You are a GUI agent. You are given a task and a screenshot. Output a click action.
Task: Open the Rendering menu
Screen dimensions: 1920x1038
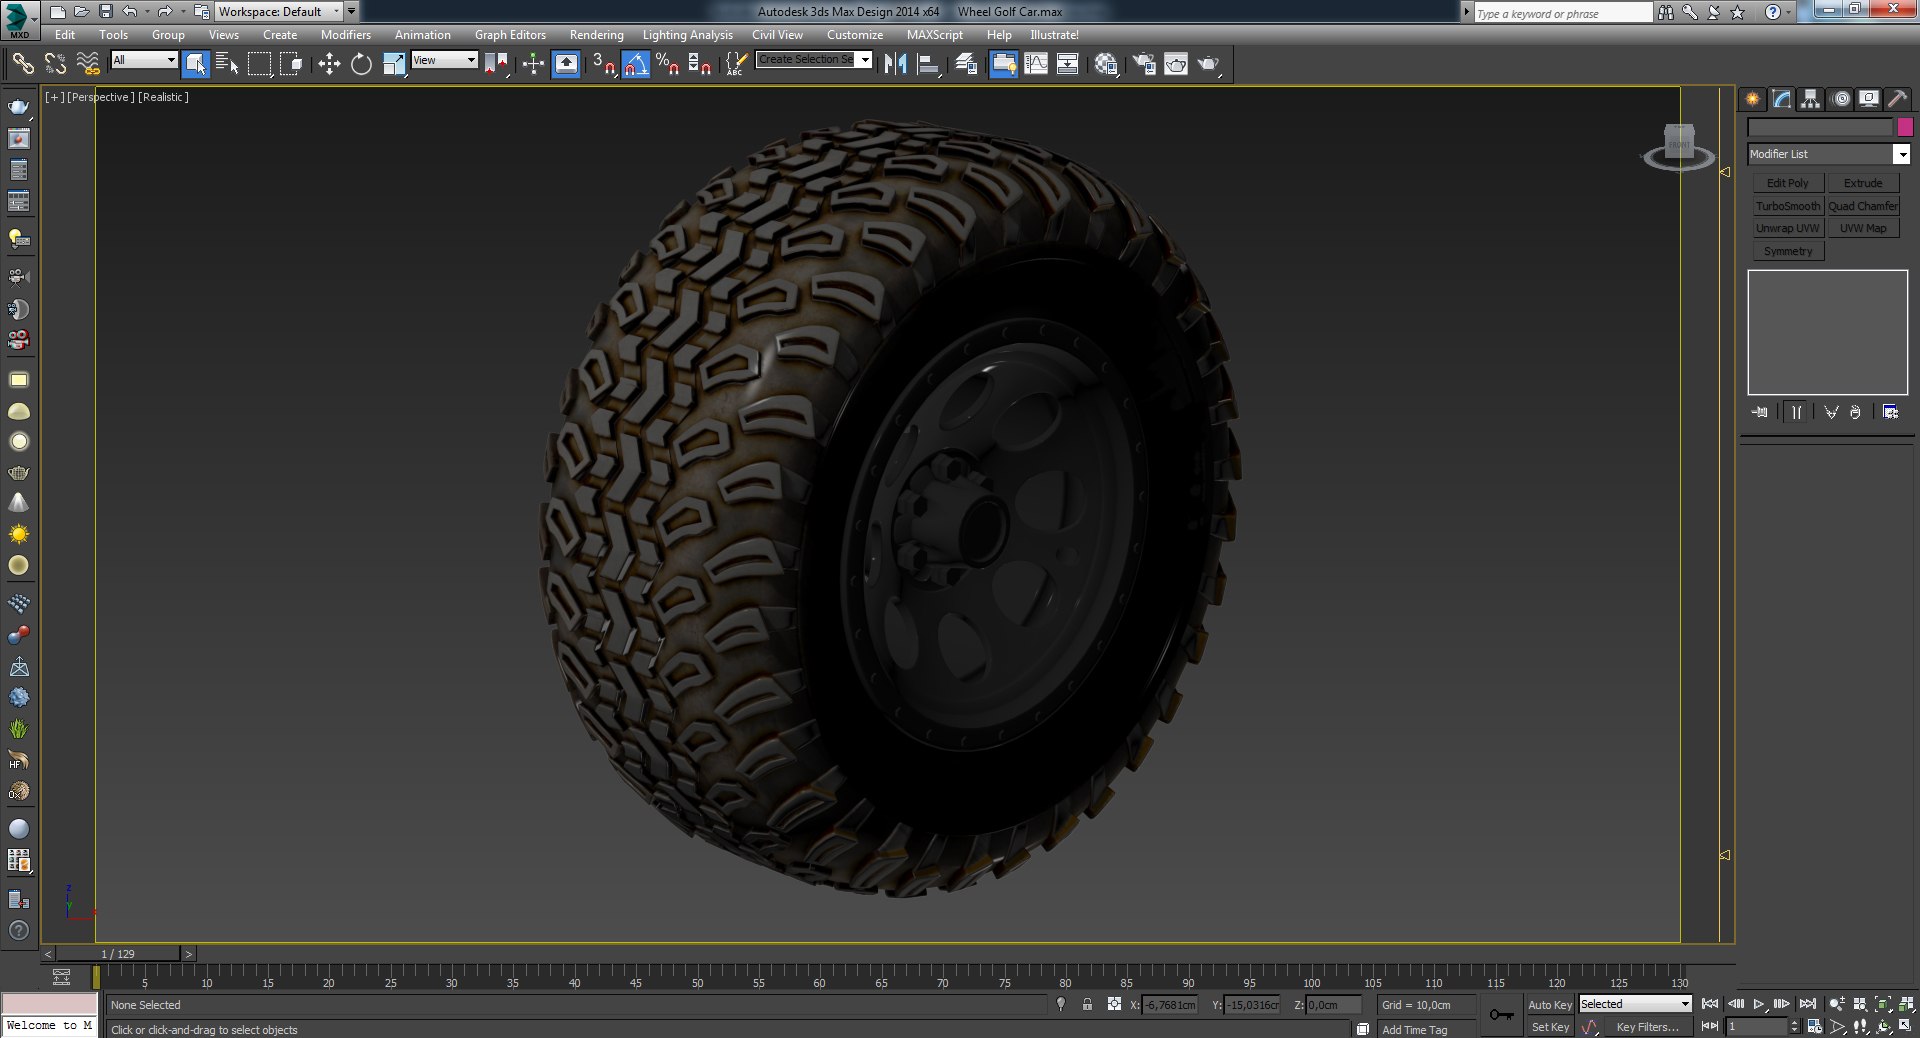596,34
